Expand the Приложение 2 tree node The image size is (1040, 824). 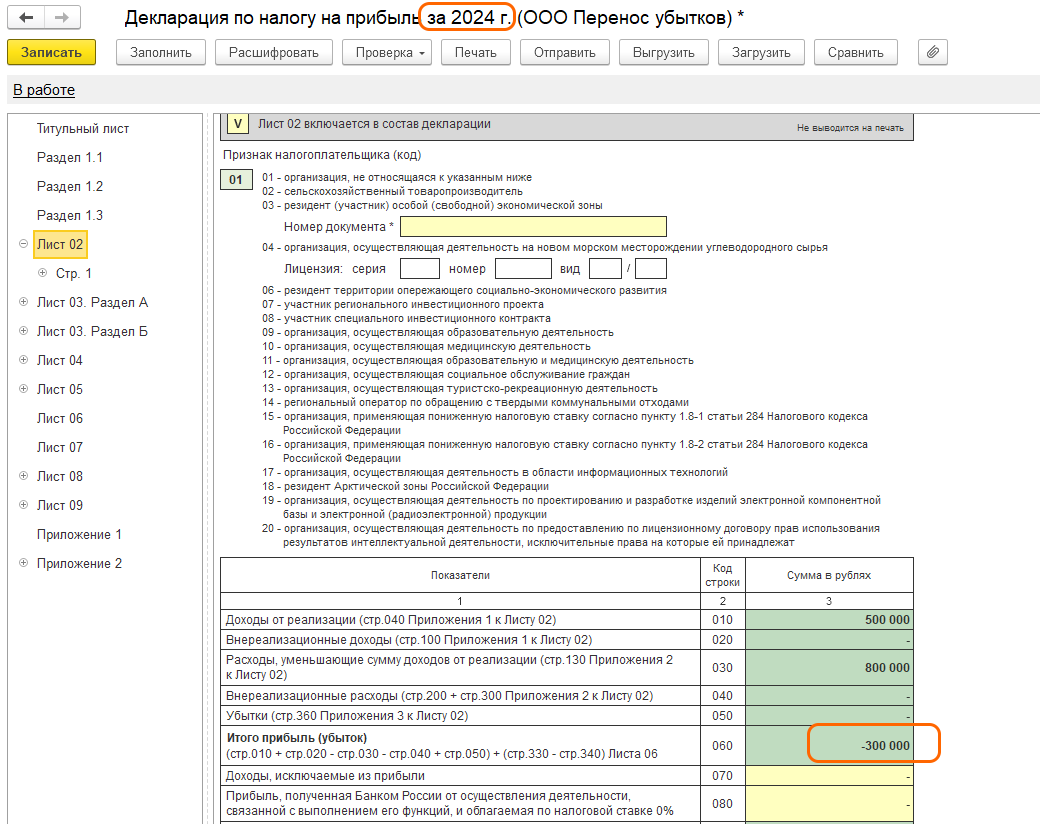[x=24, y=563]
